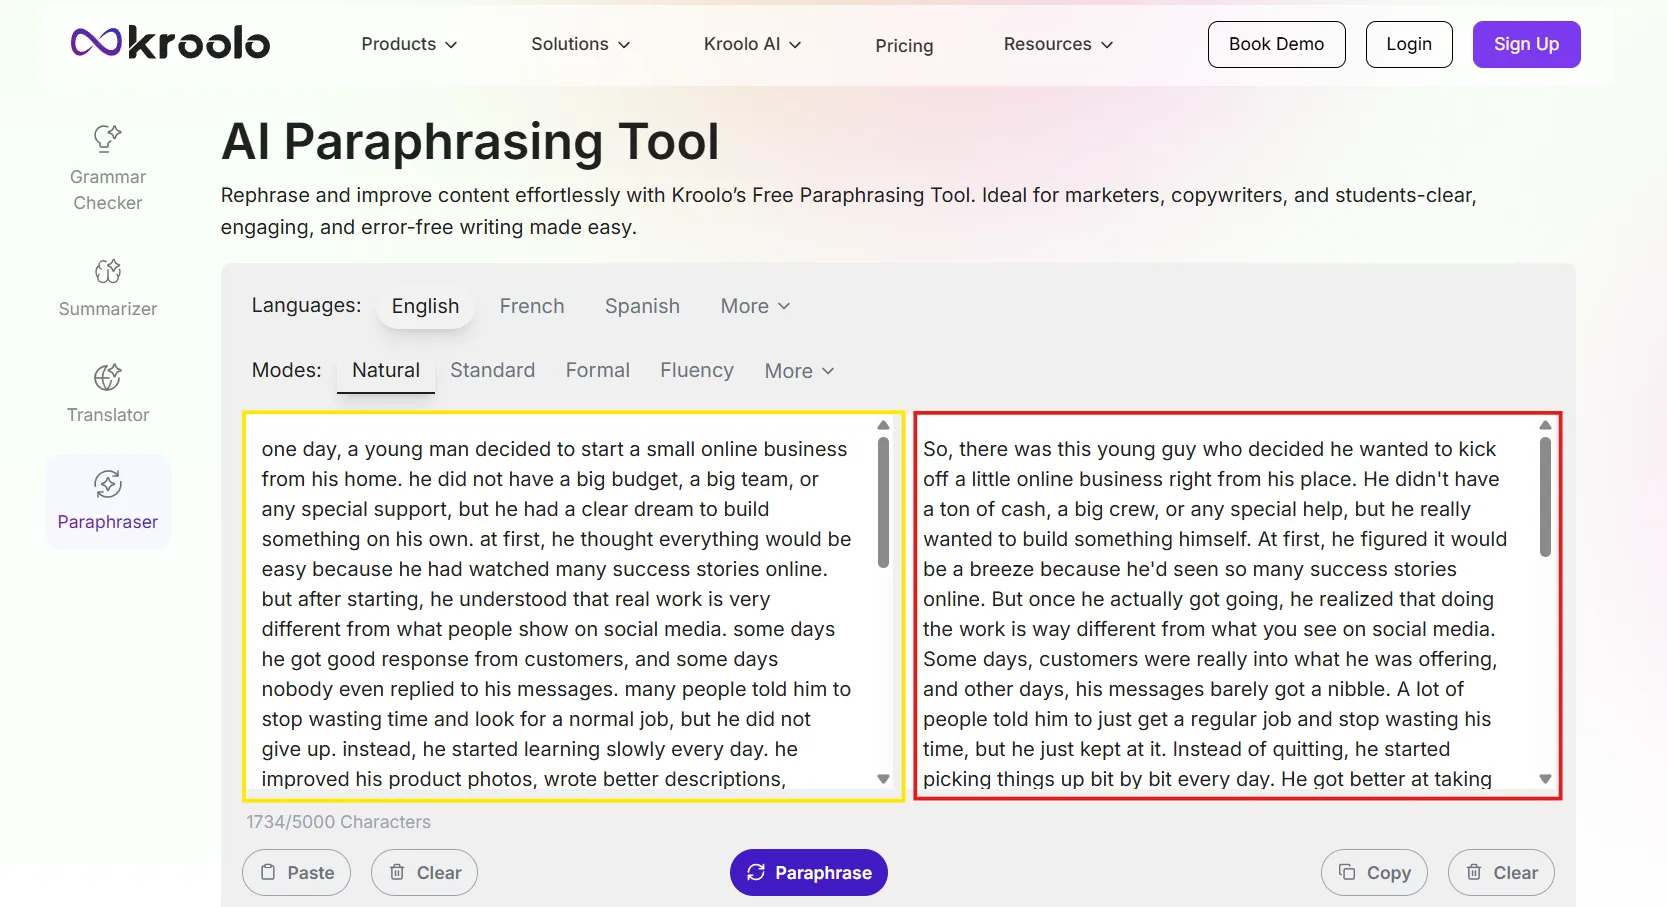1667x907 pixels.
Task: Click the output box scroll down arrow
Action: point(1545,779)
